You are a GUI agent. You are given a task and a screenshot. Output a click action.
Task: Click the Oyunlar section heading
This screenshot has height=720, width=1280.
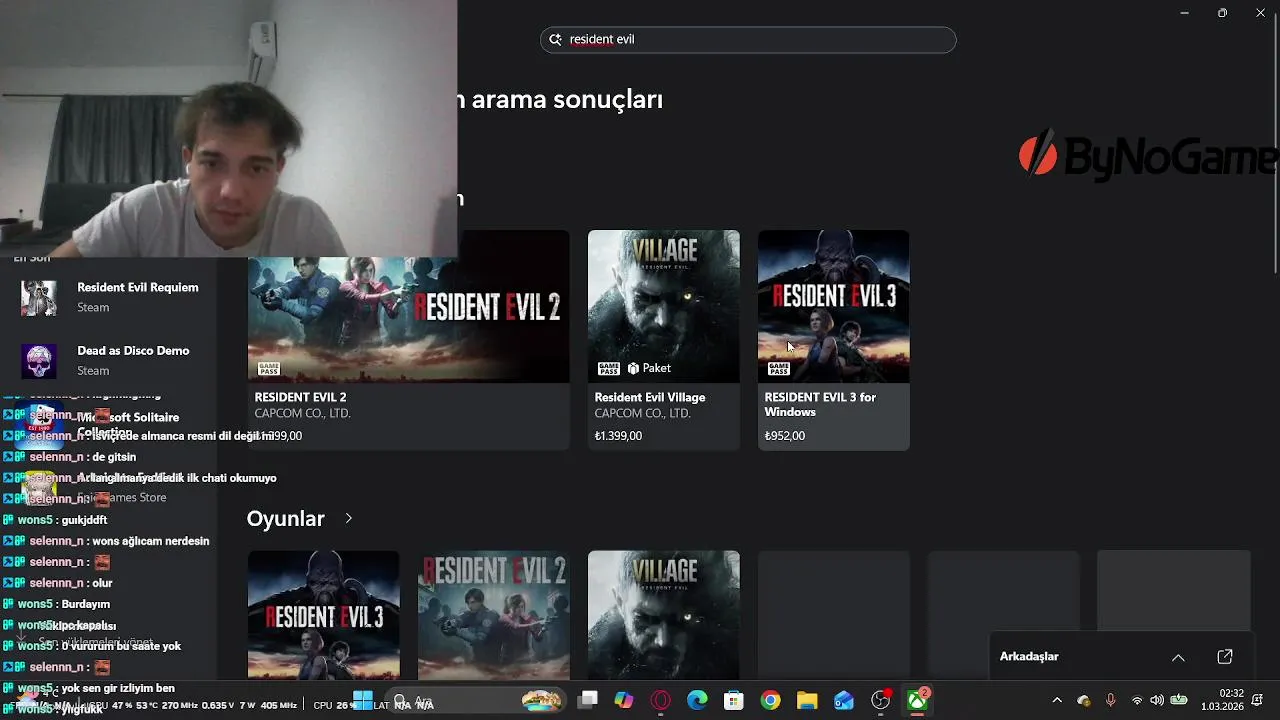click(286, 518)
